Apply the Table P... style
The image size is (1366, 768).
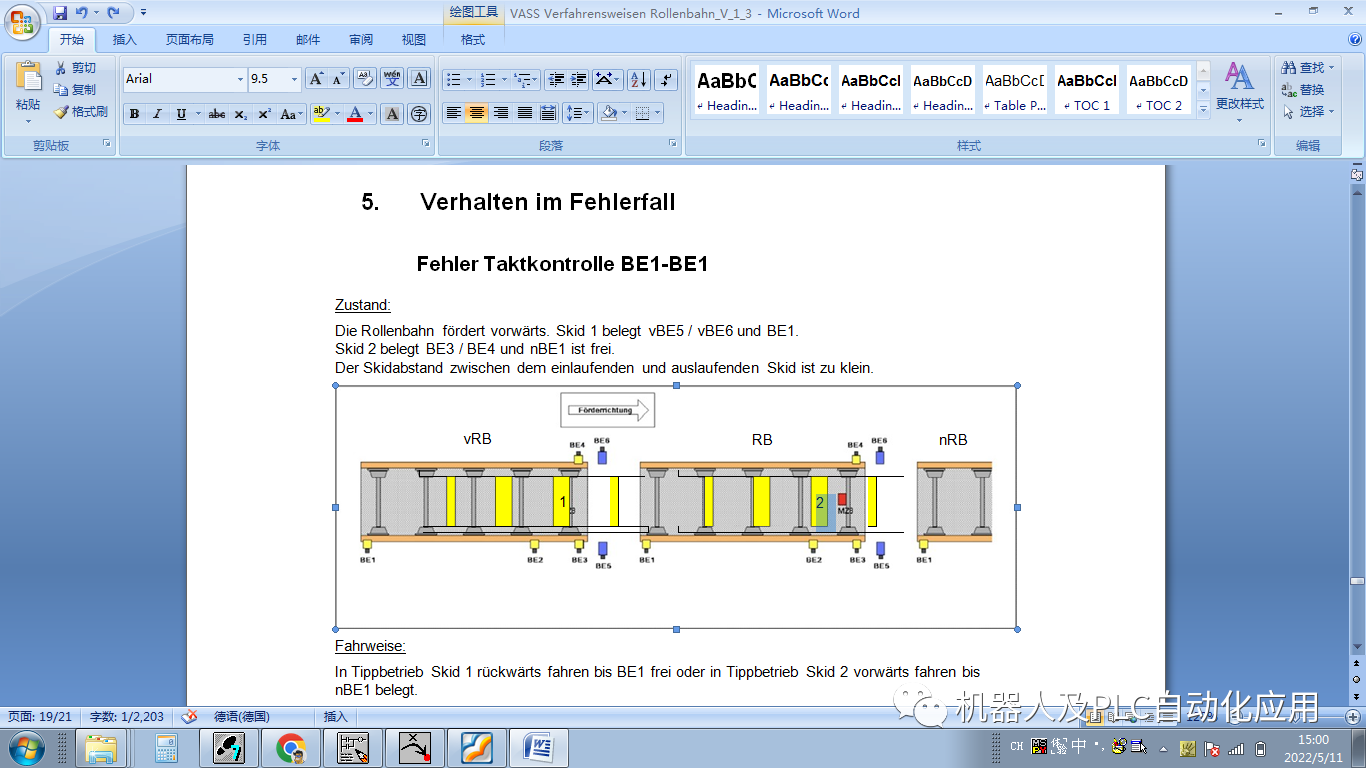click(1015, 90)
